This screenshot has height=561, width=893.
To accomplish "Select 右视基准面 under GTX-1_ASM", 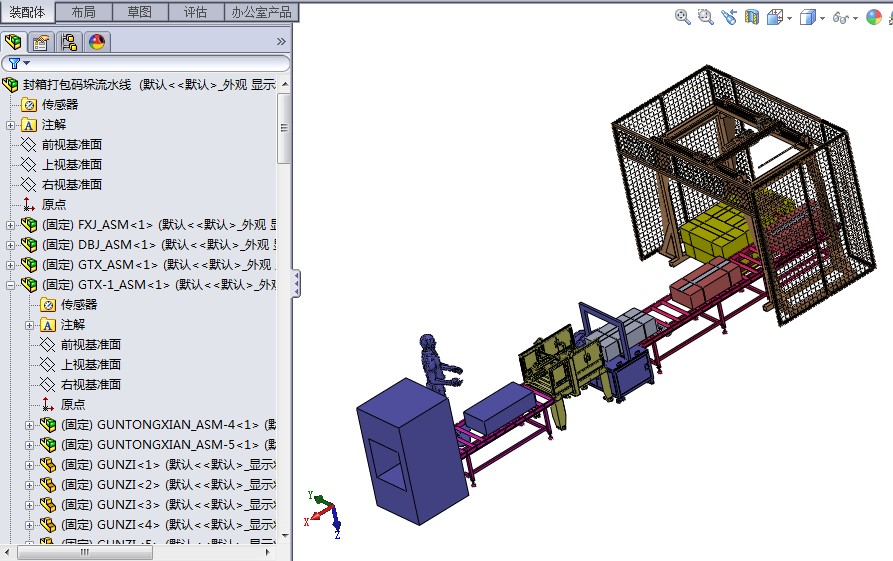I will pyautogui.click(x=91, y=384).
